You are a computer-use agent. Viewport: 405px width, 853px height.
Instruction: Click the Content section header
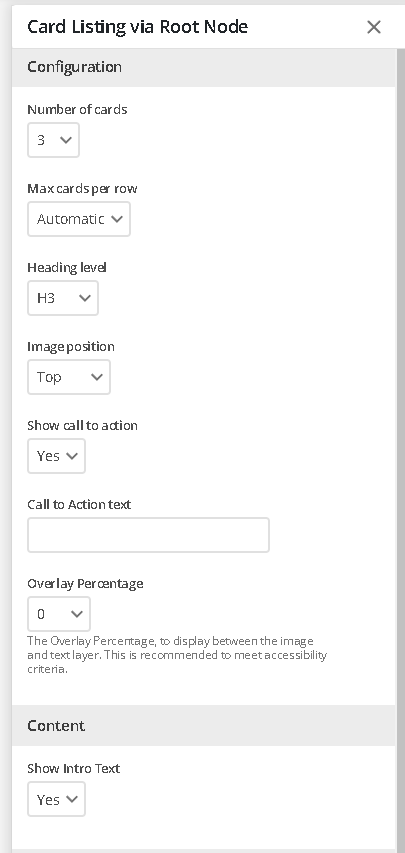tap(203, 725)
